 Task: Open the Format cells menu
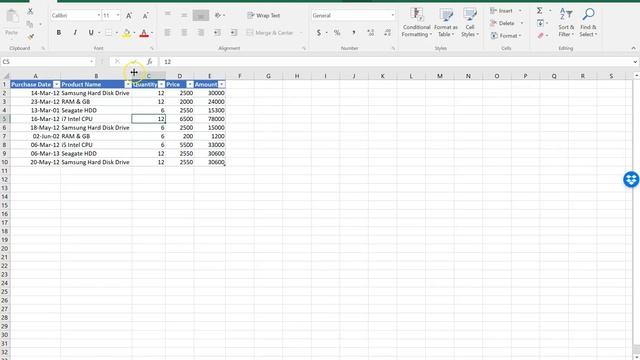[x=505, y=36]
